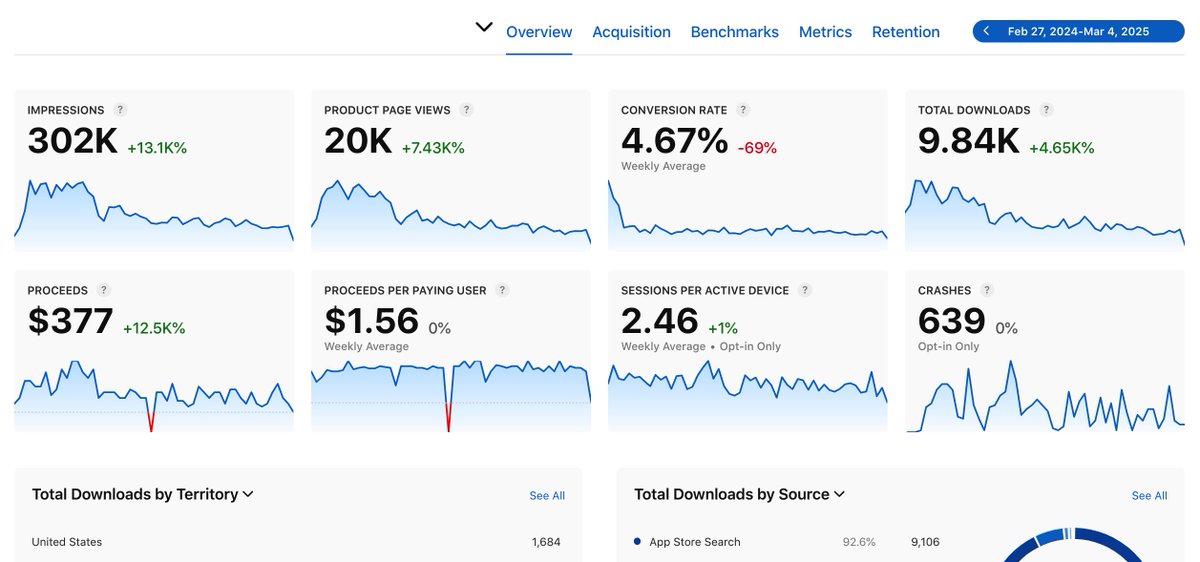Click the -69% conversion rate change
This screenshot has height=562, width=1200.
[x=757, y=148]
